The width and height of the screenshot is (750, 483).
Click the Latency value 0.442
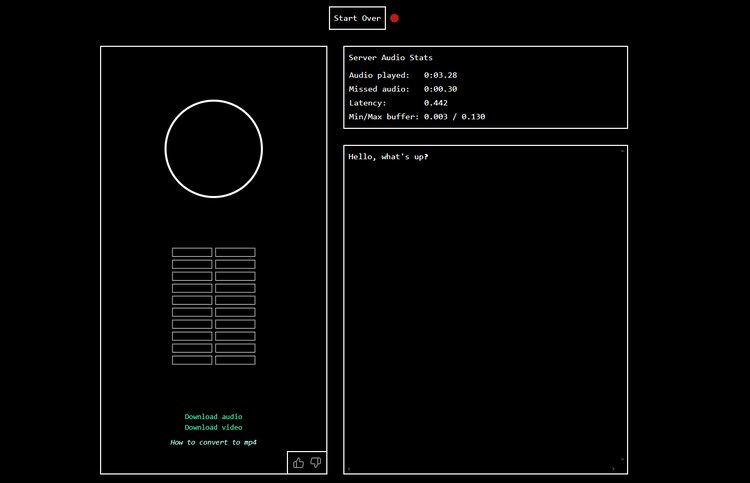(x=435, y=103)
